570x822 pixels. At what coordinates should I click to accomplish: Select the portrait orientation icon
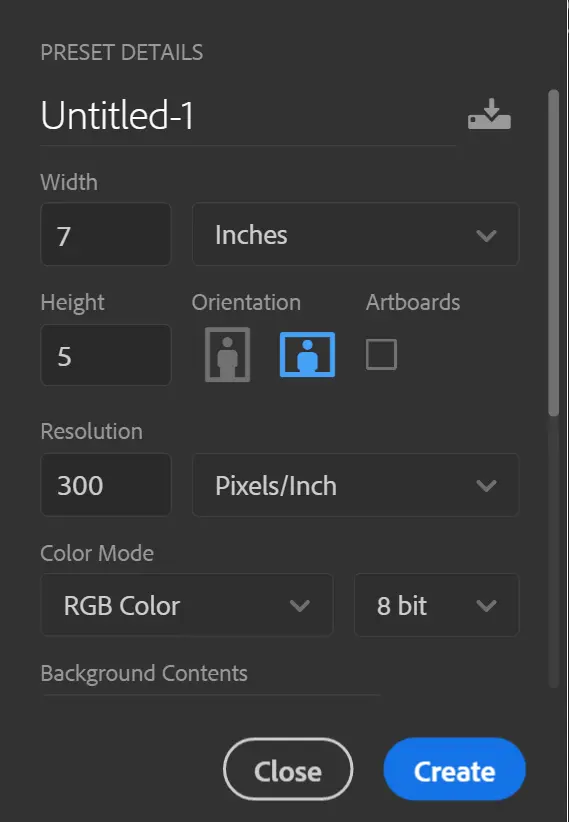[x=227, y=355]
